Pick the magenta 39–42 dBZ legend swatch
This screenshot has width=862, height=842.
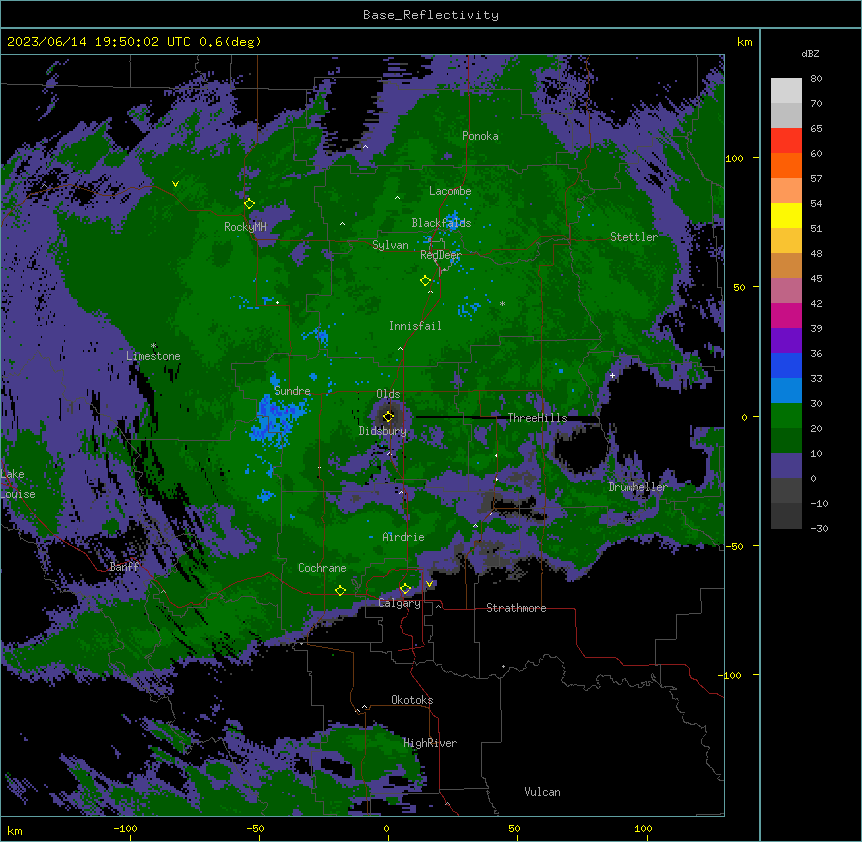[786, 315]
